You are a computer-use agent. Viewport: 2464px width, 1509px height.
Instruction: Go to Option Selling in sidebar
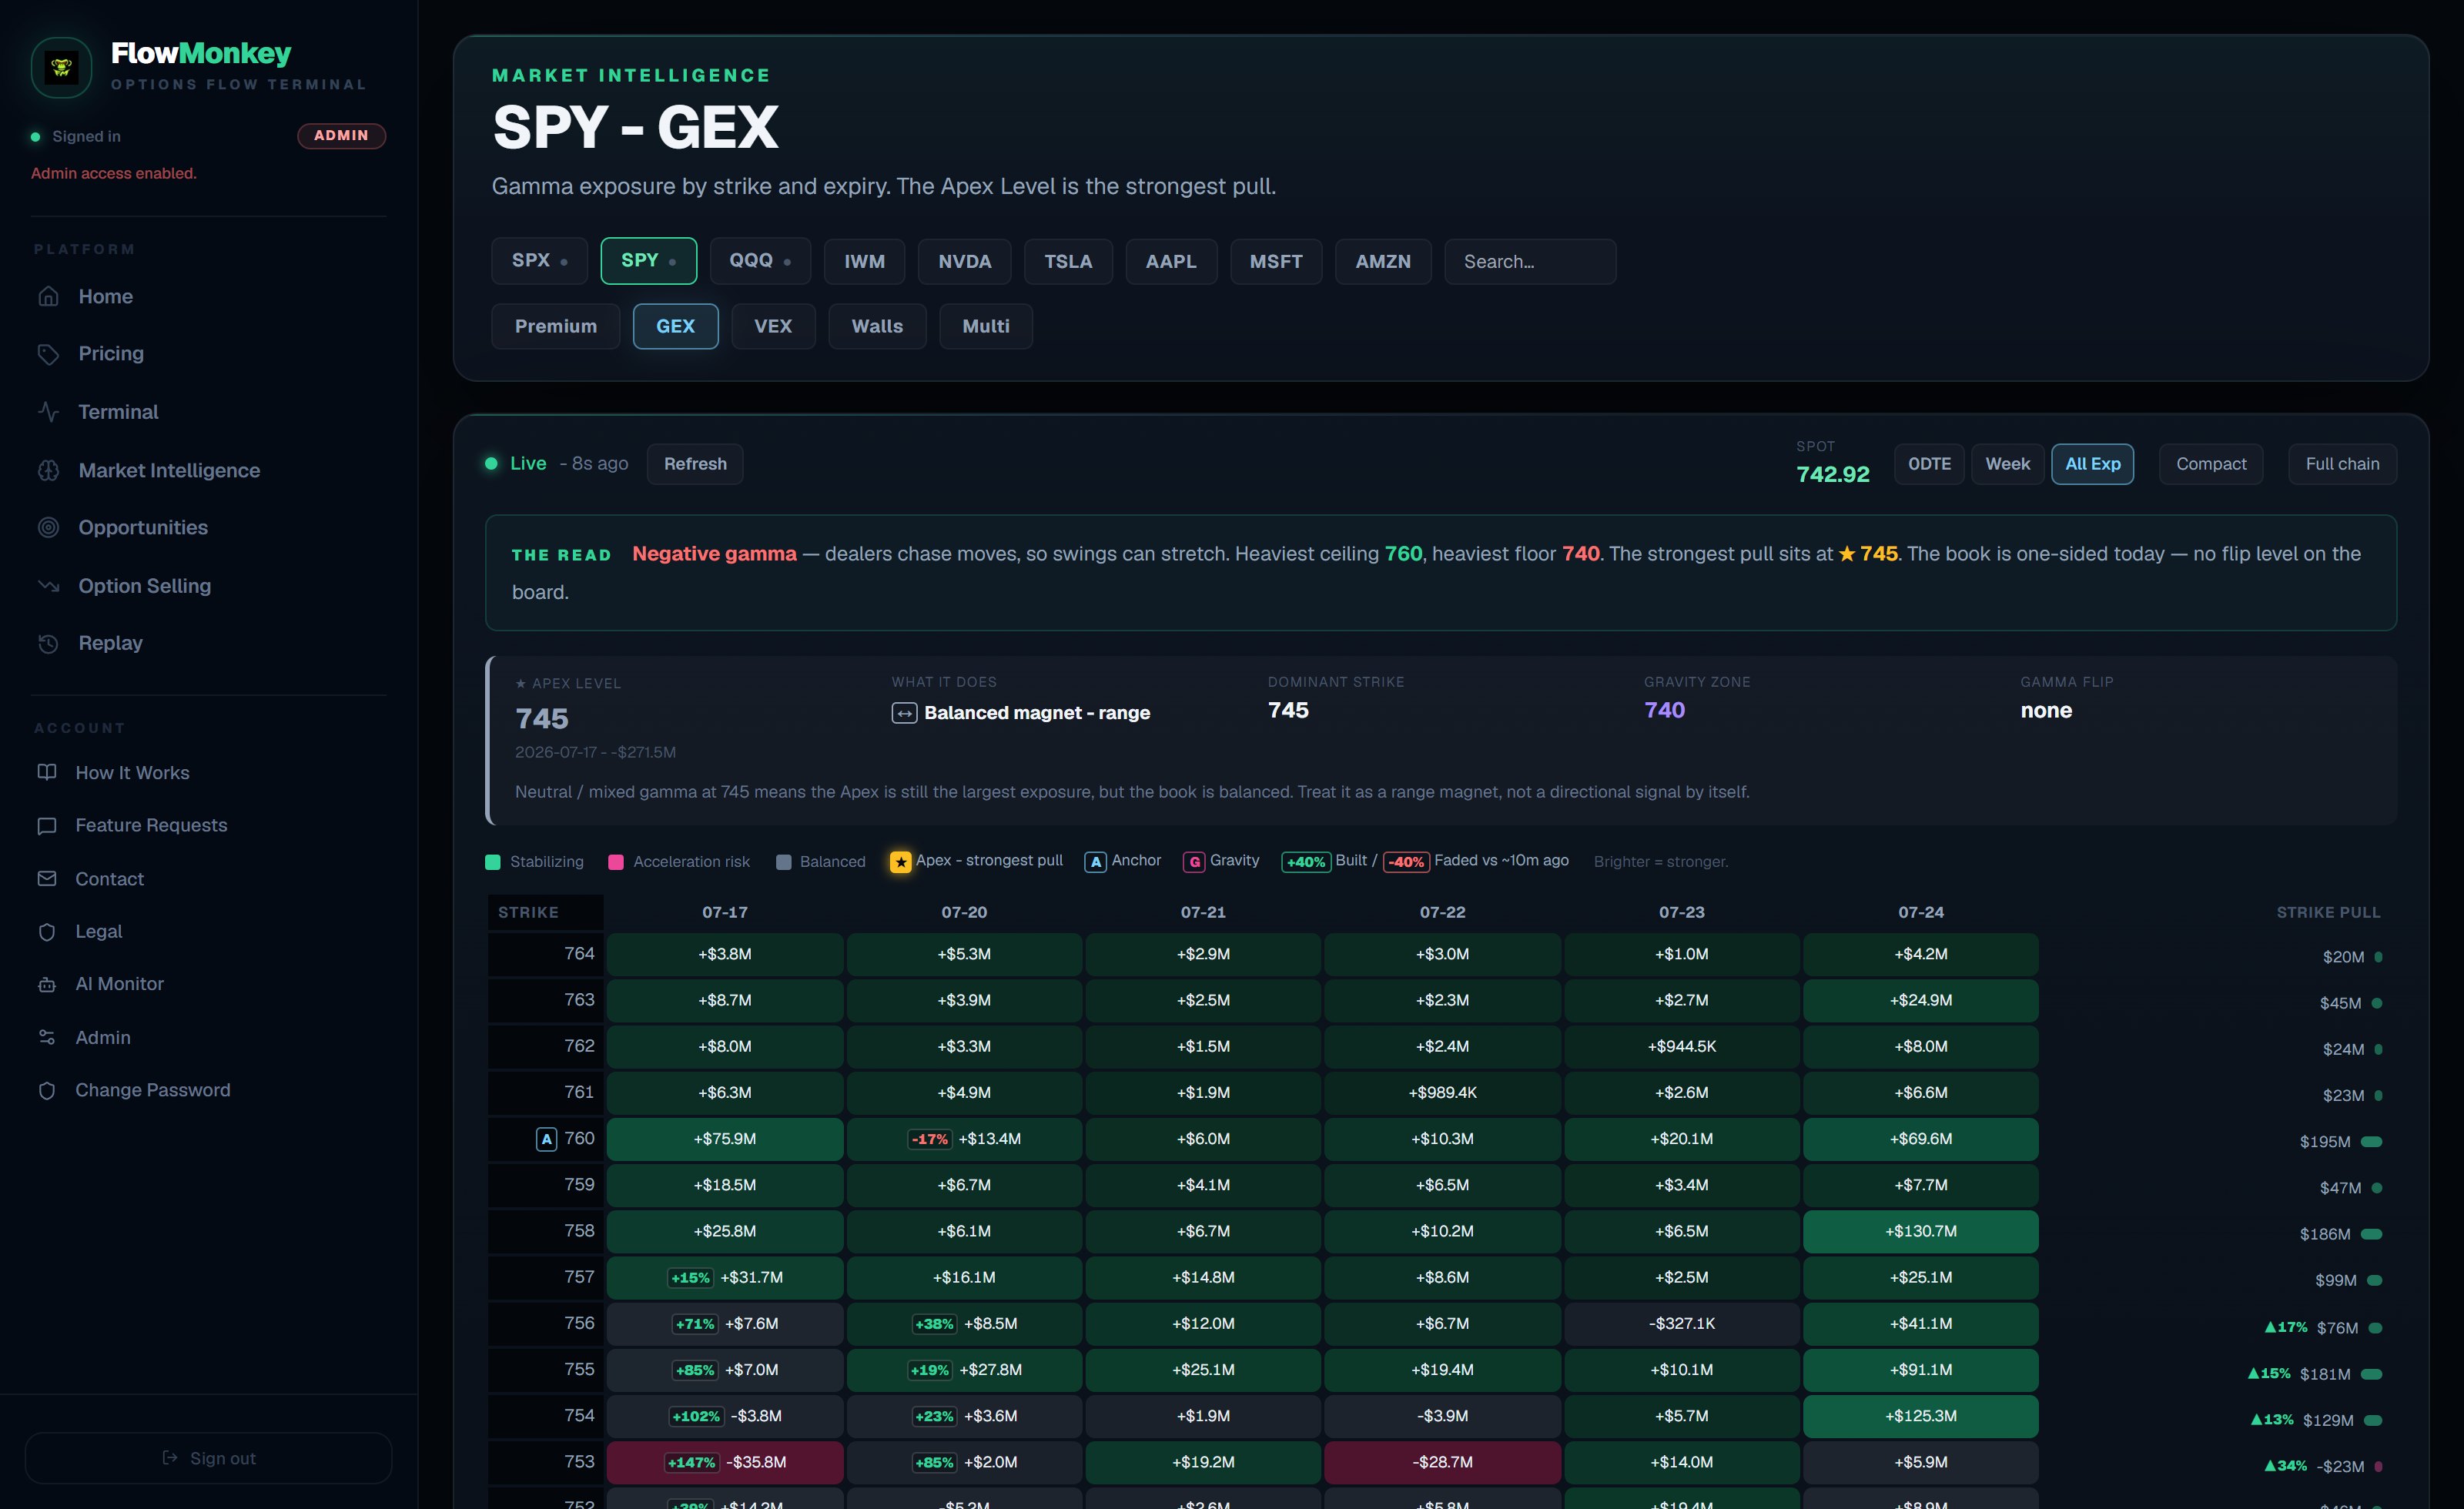tap(145, 586)
